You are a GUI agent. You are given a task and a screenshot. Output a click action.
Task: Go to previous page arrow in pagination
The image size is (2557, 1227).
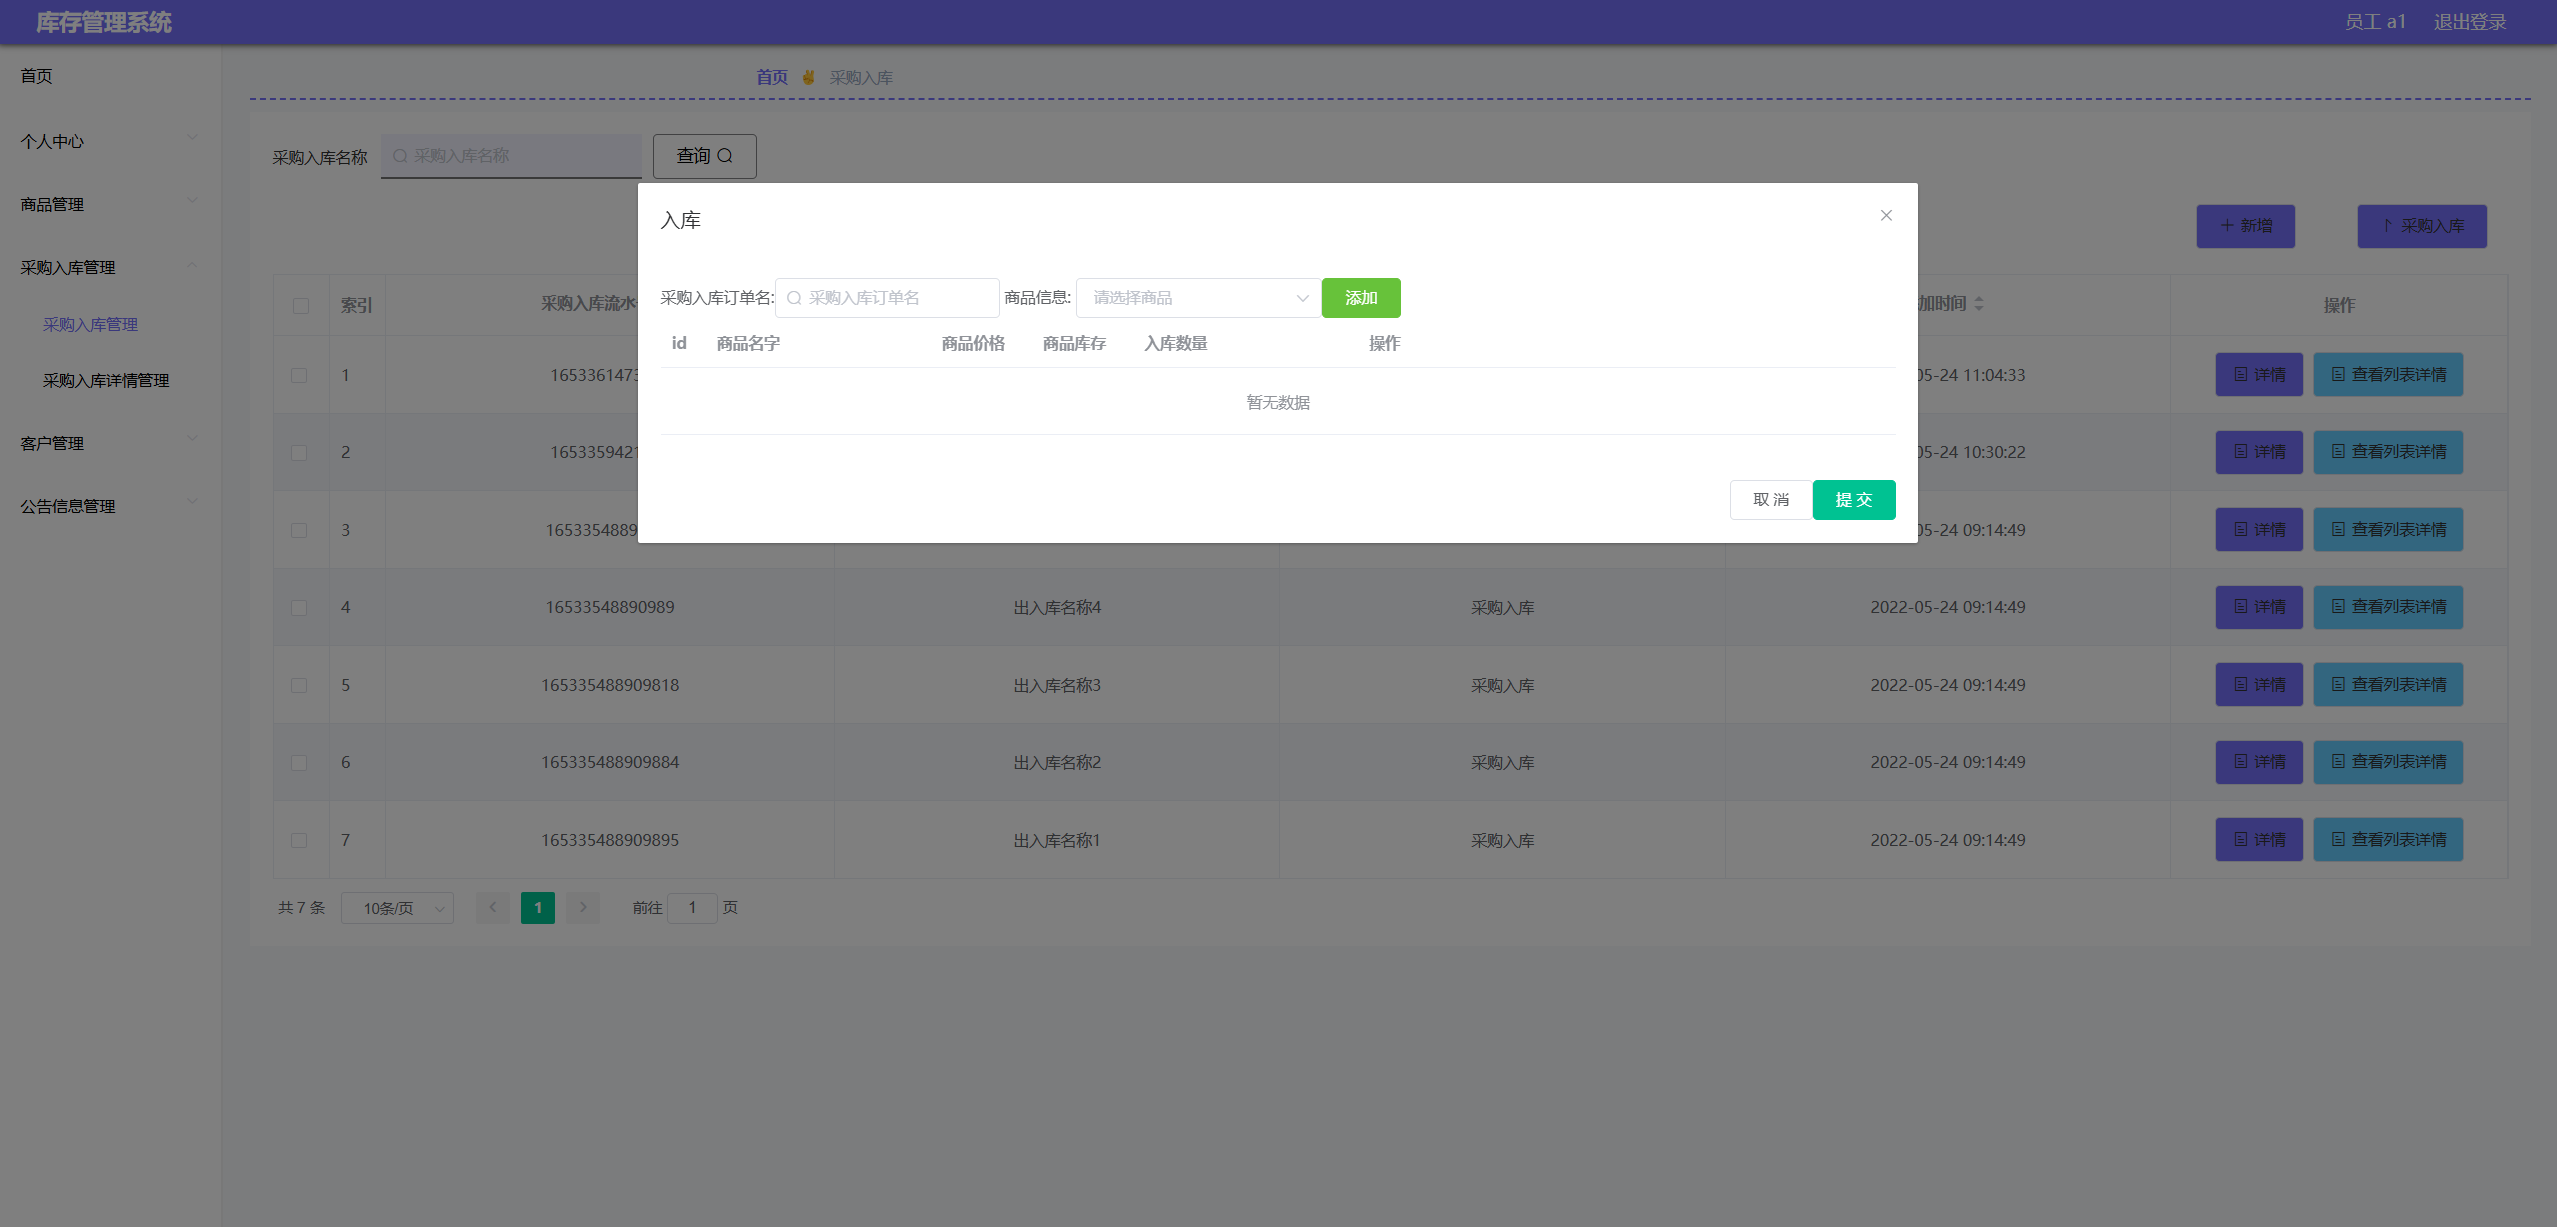493,908
